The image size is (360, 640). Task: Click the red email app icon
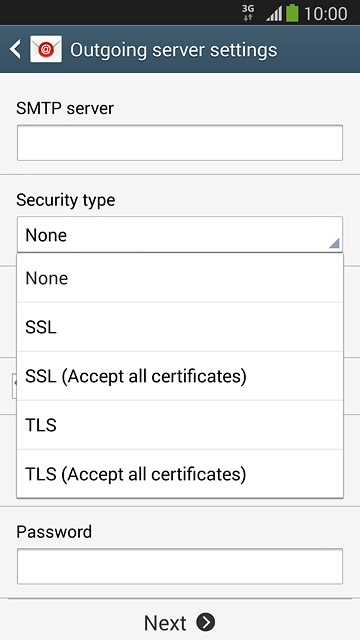[x=46, y=49]
